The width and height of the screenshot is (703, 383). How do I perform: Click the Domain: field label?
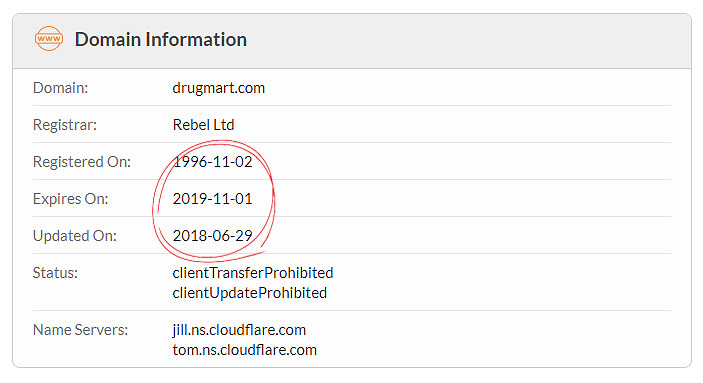pos(61,88)
